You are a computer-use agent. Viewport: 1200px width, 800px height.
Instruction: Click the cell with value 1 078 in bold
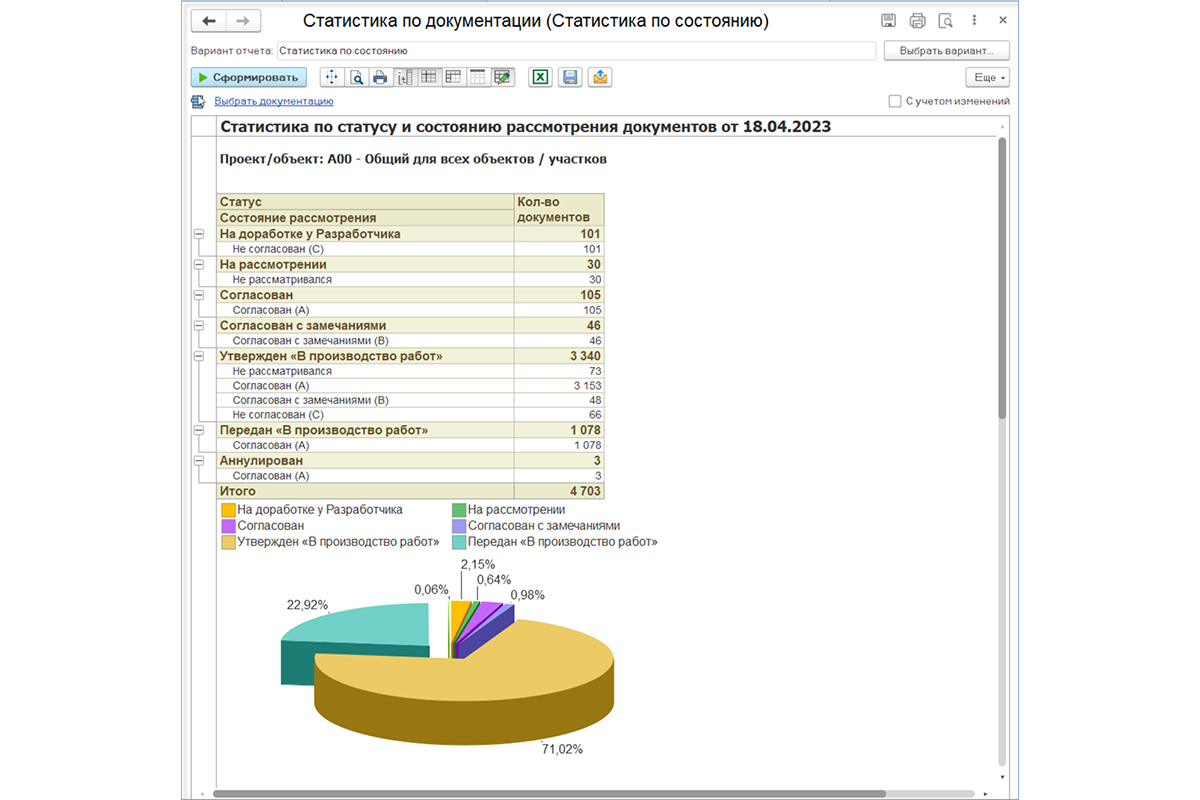coord(559,430)
